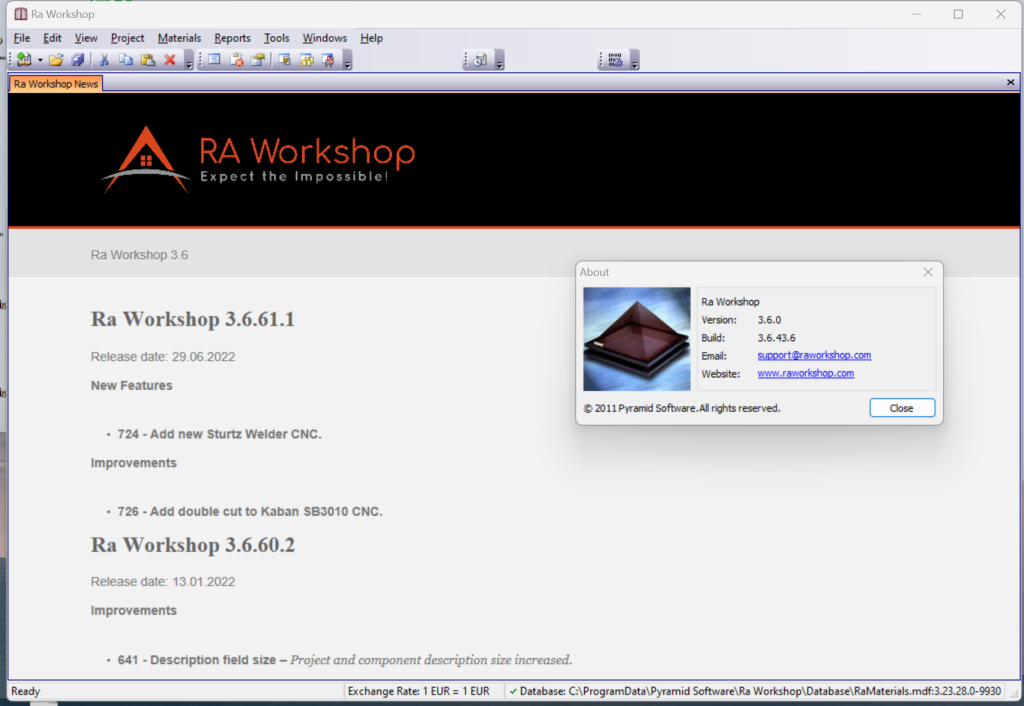Open the Project menu
This screenshot has height=706, width=1024.
coord(128,38)
